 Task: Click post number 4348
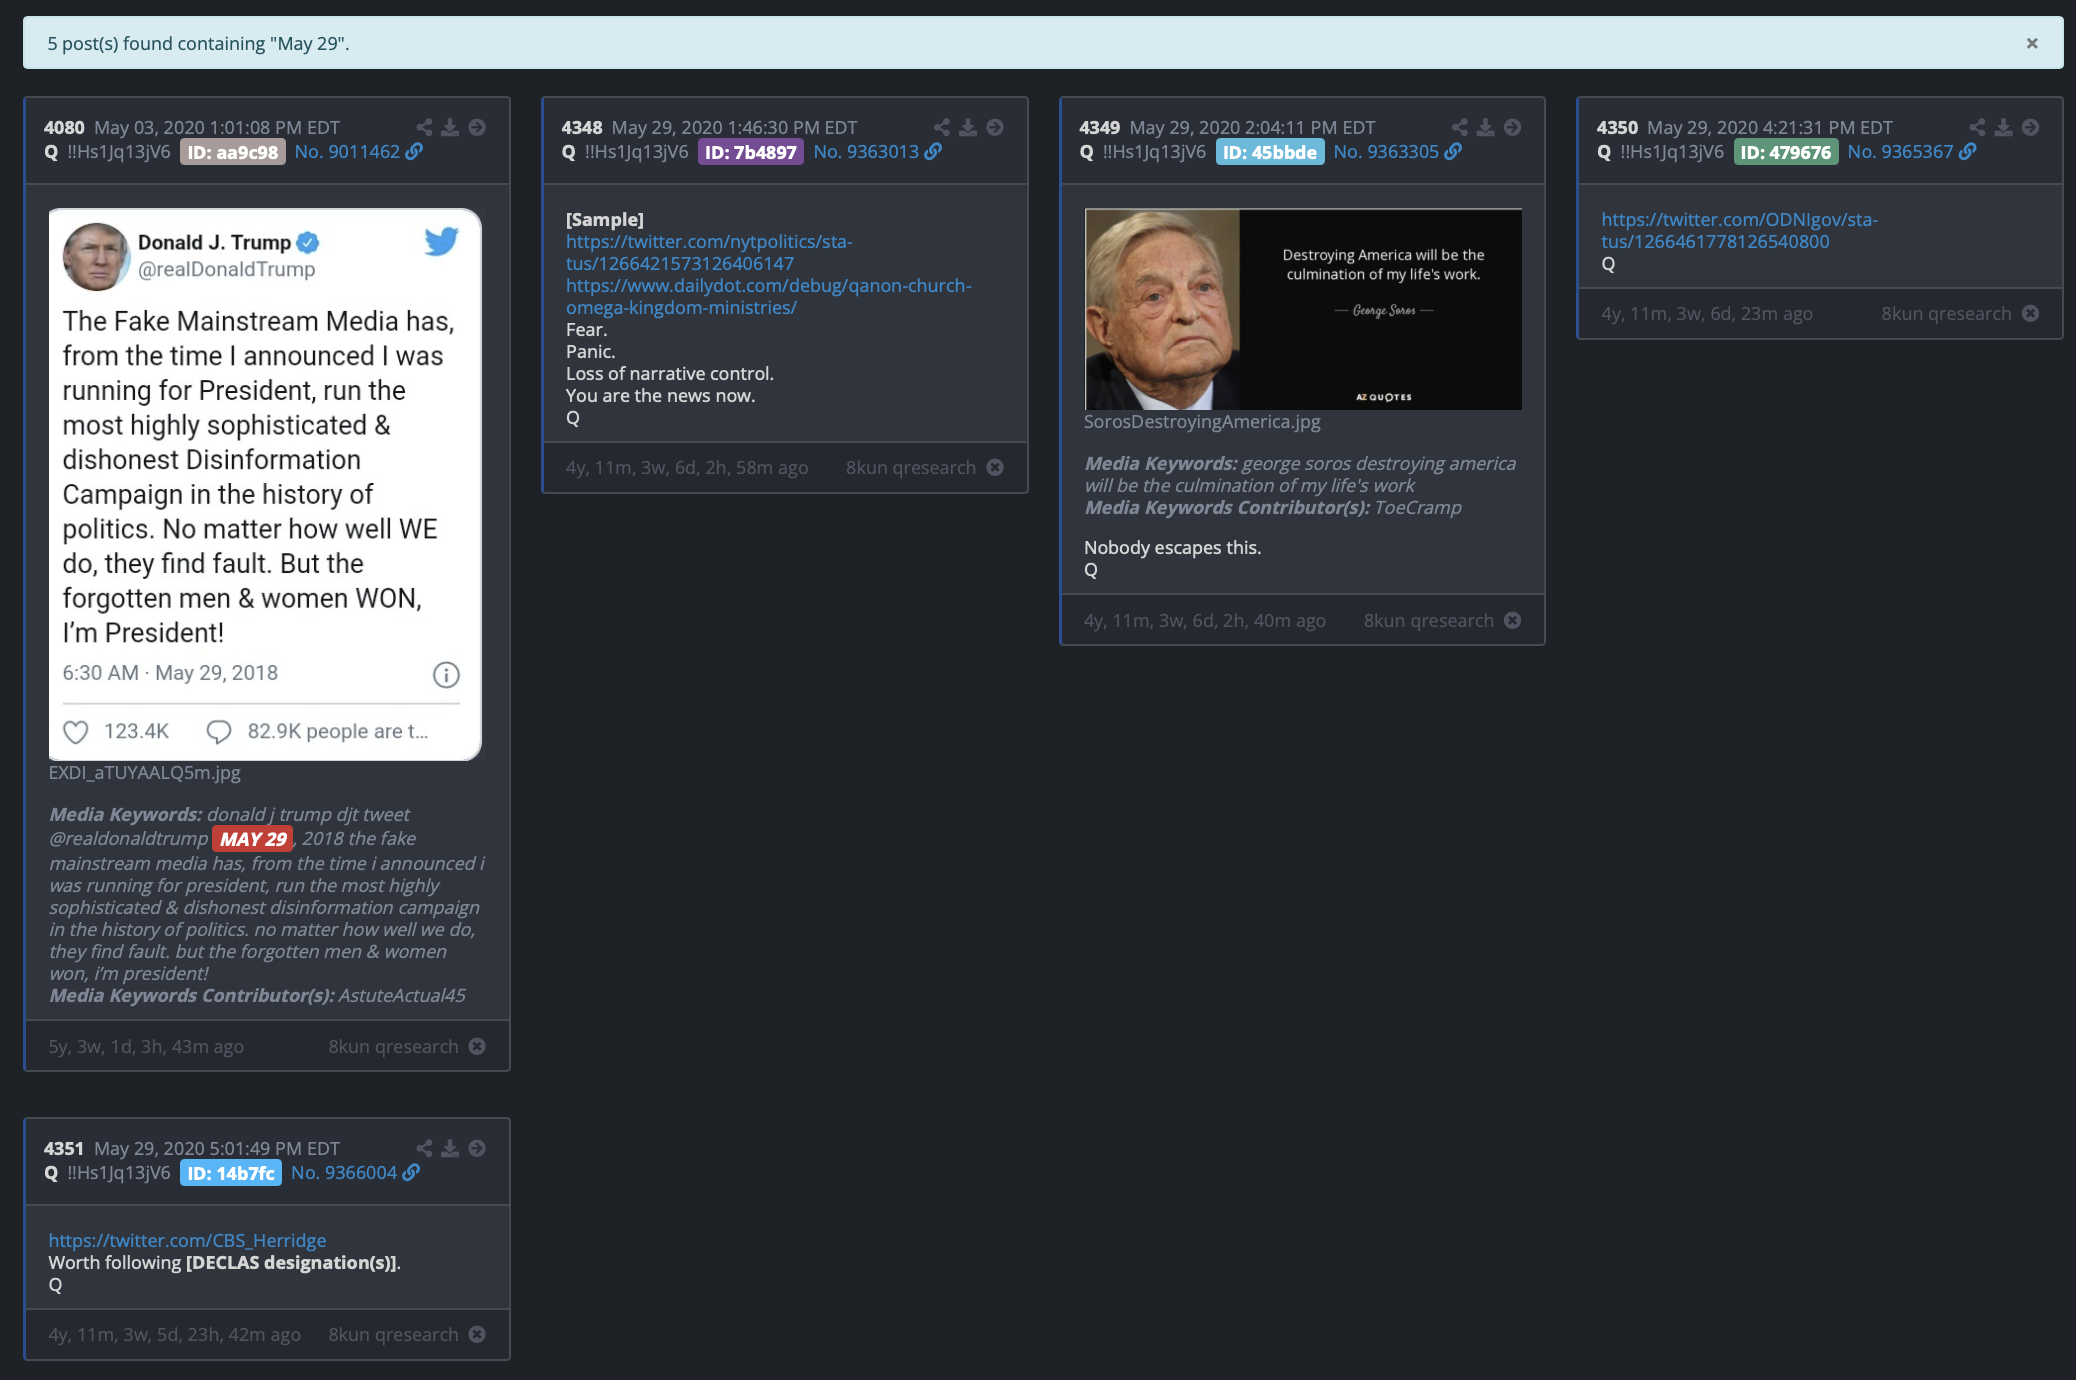(582, 127)
